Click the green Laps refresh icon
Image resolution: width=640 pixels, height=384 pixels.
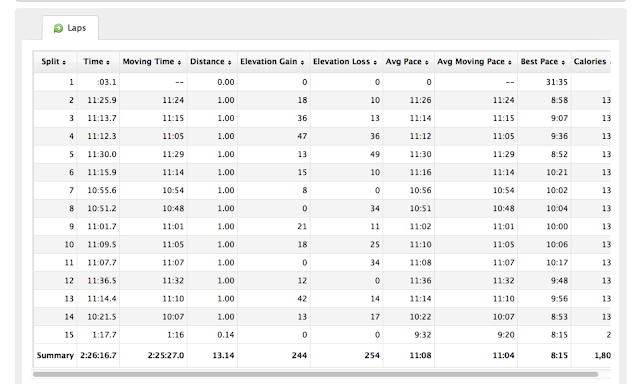click(58, 28)
